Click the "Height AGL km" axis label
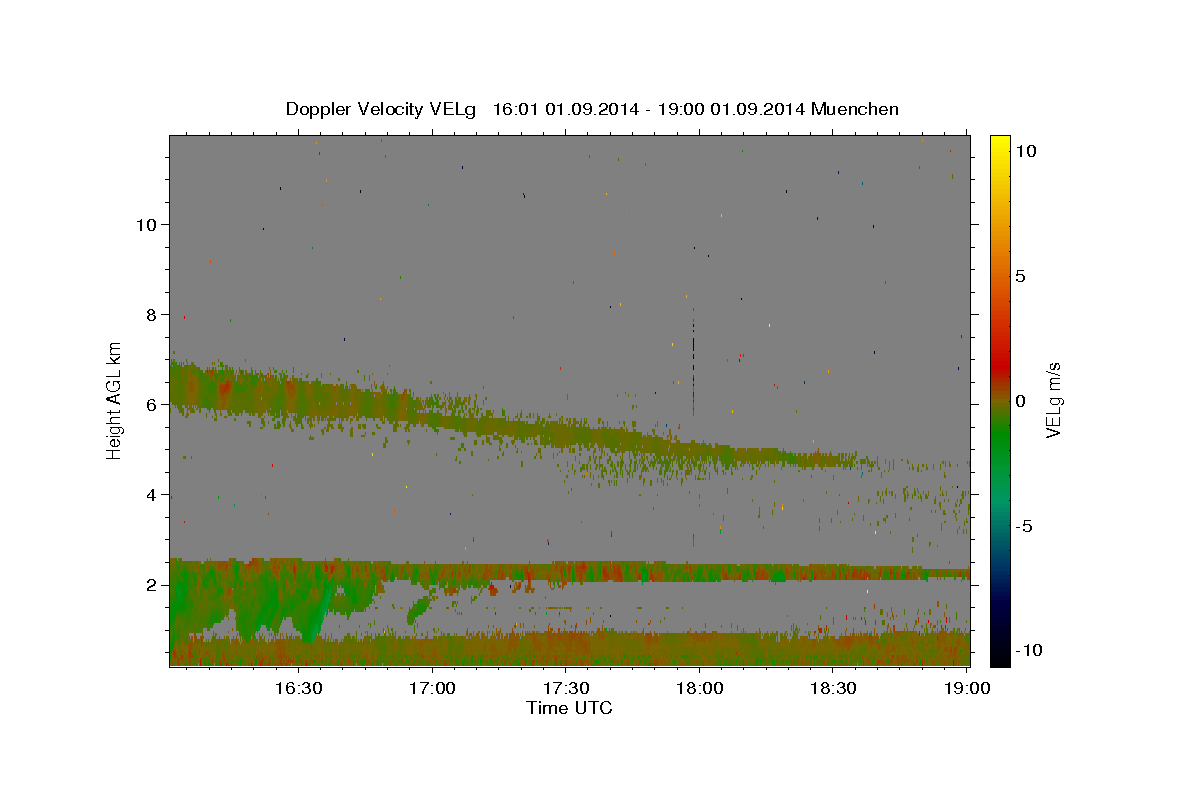1200x800 pixels. coord(115,400)
